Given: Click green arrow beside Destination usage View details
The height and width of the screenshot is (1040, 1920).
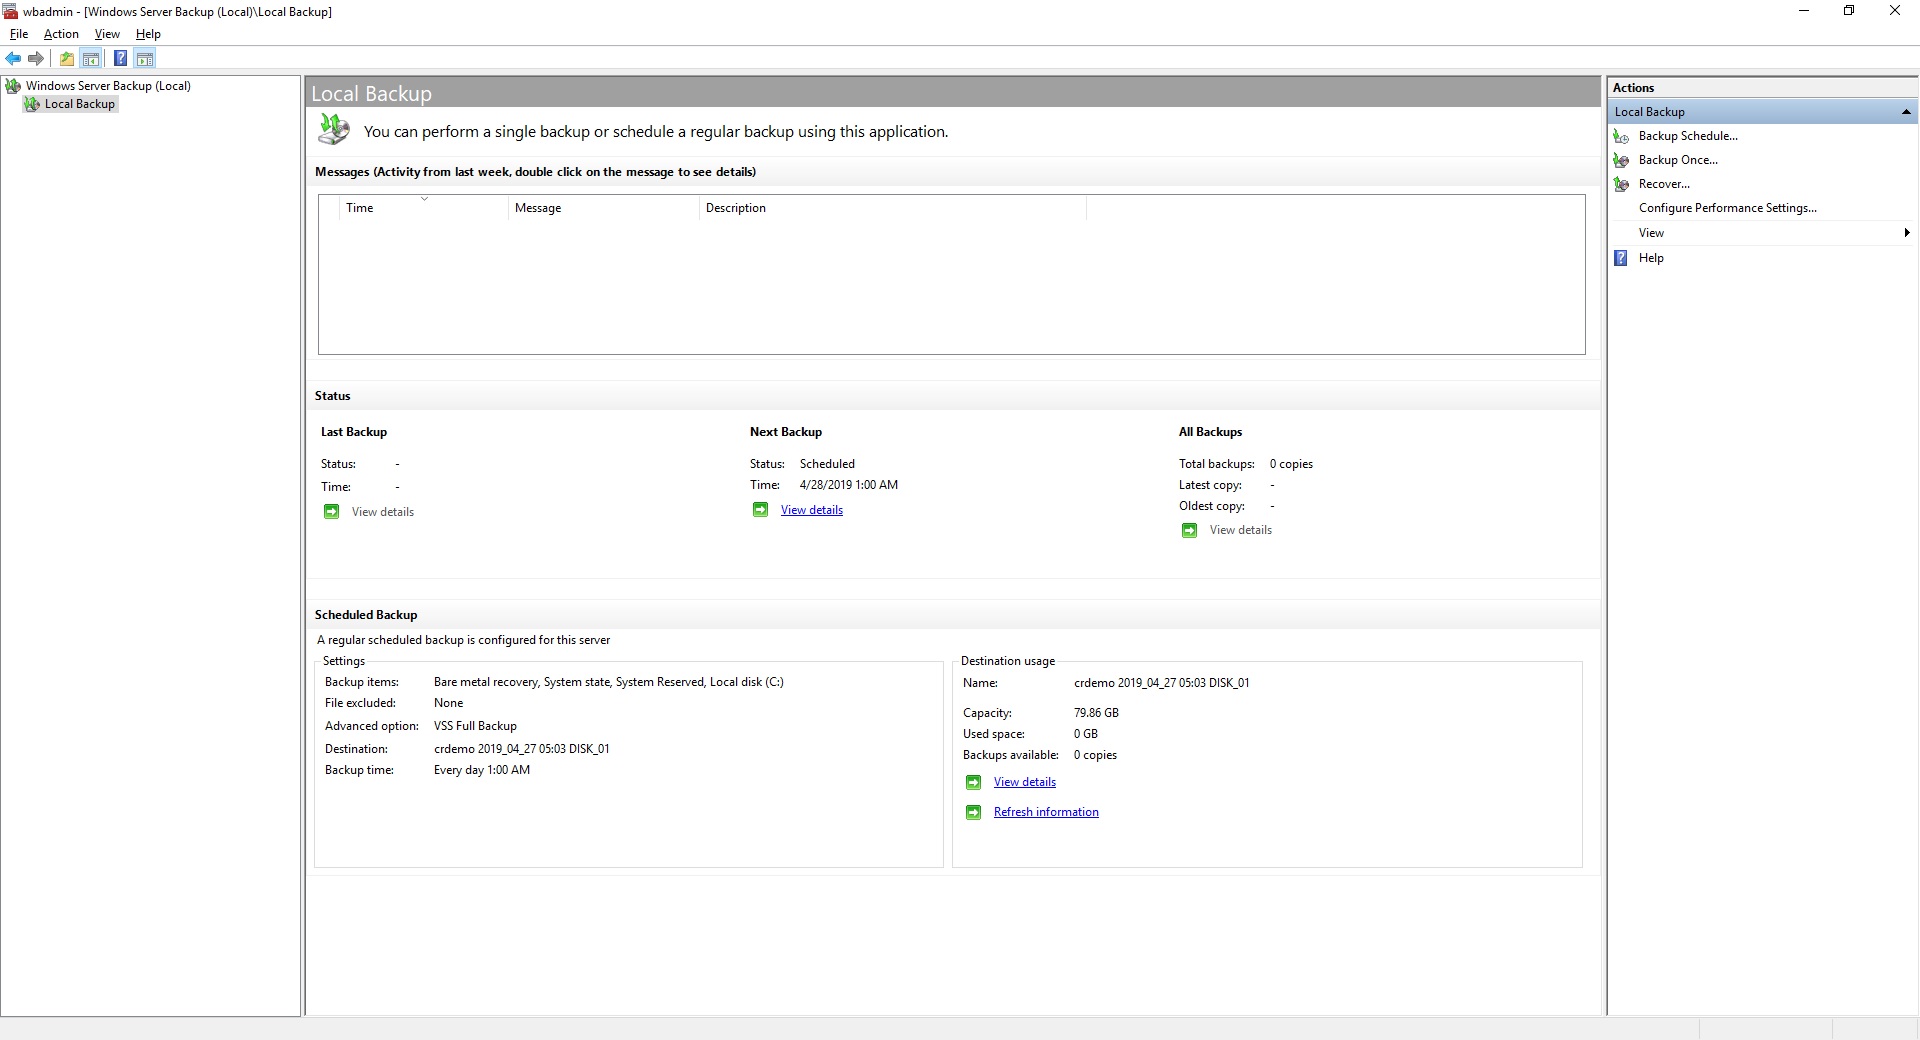Looking at the screenshot, I should pyautogui.click(x=973, y=782).
